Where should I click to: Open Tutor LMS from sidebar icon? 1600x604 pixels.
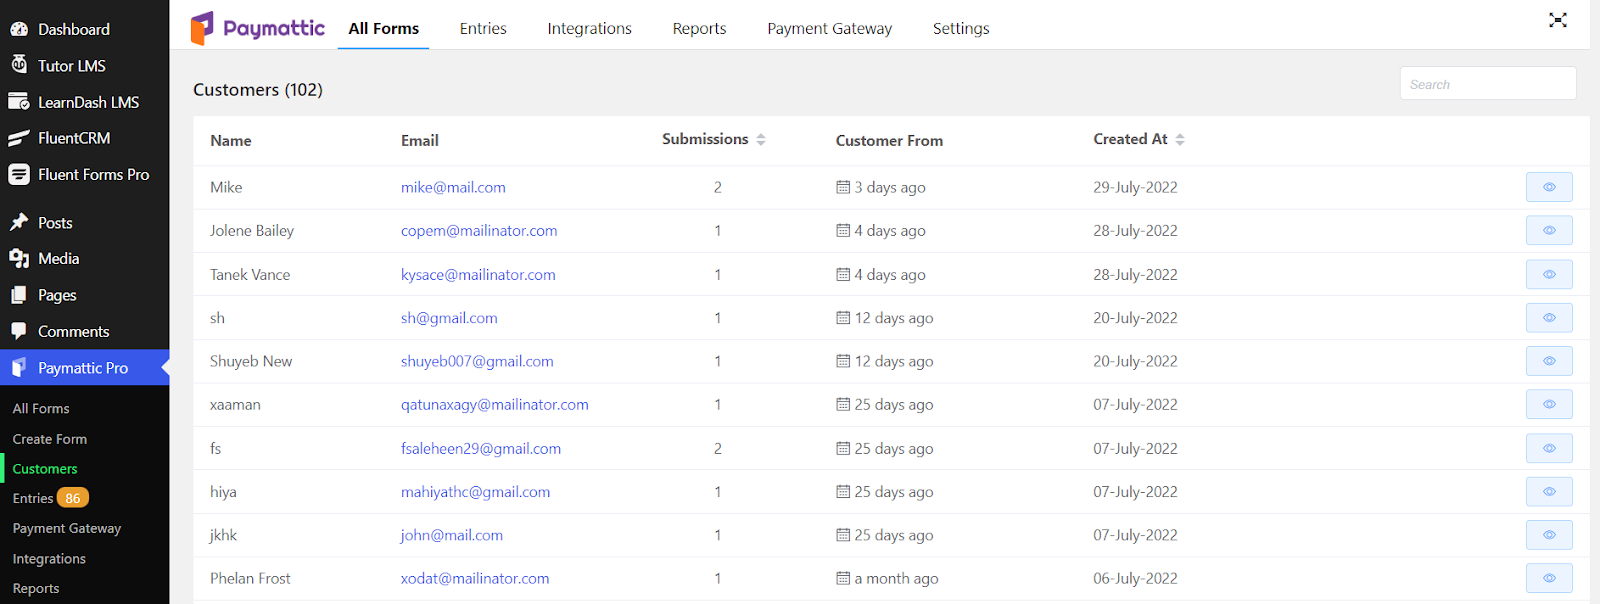(x=19, y=65)
